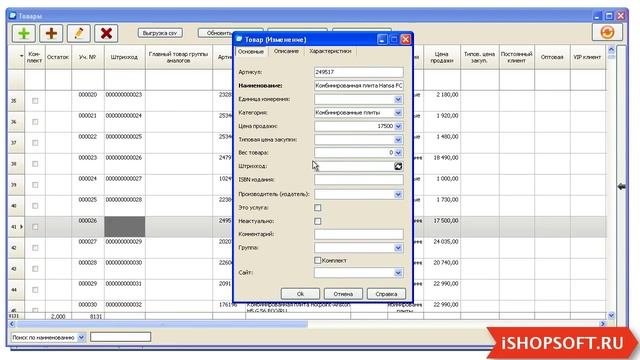The image size is (640, 360).
Task: Click the Выгрузка csv button
Action: [160, 33]
